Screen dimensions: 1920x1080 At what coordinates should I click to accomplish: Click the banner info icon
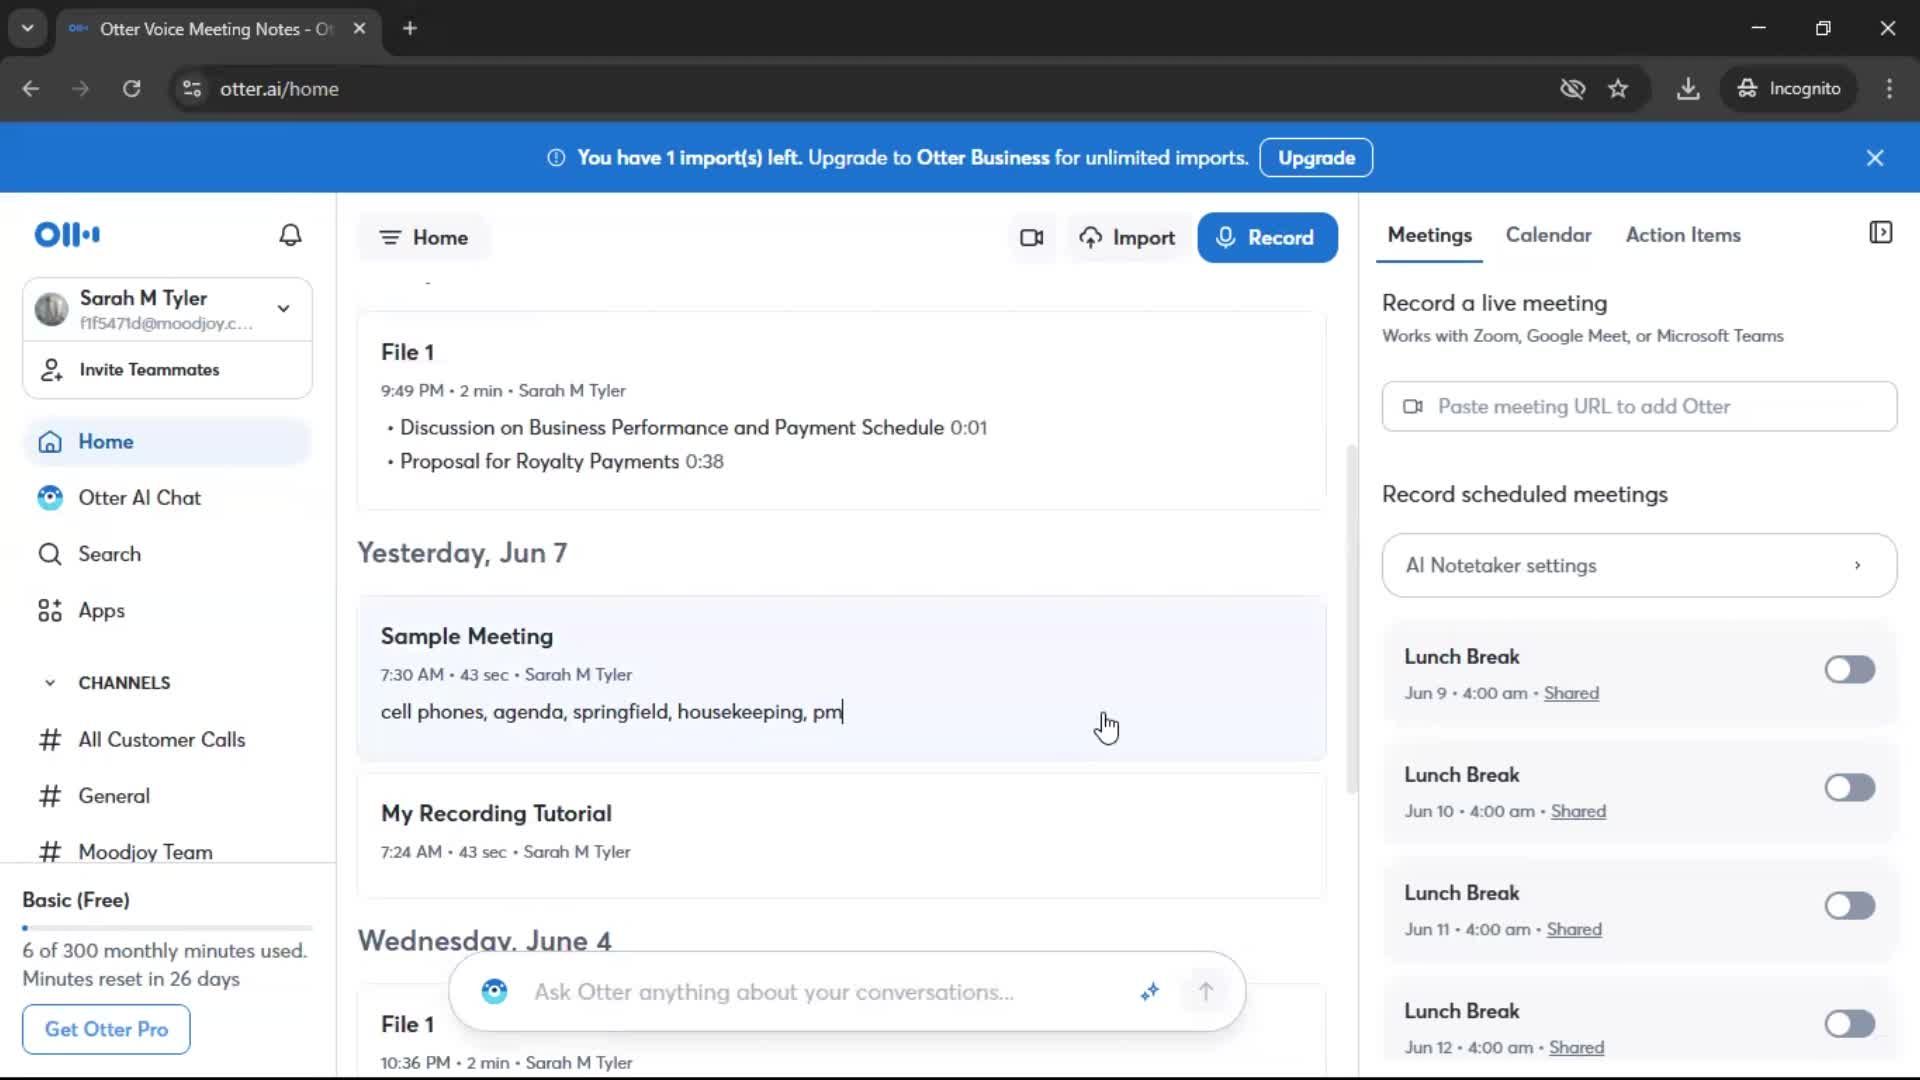pyautogui.click(x=556, y=158)
